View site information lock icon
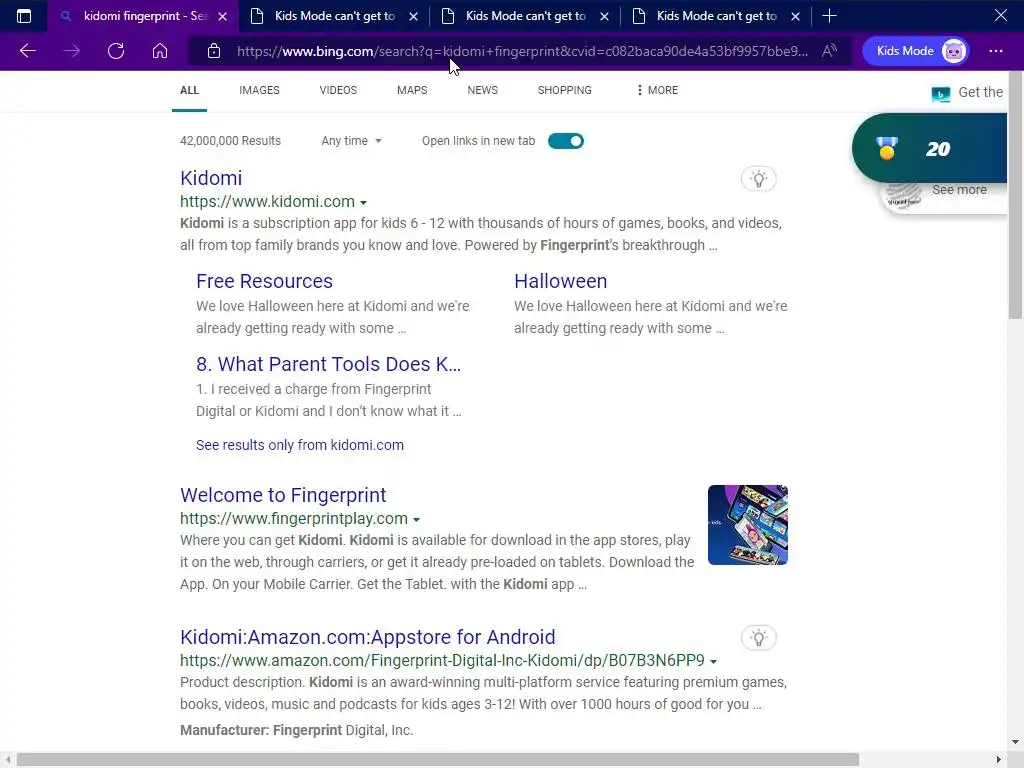The height and width of the screenshot is (768, 1024). (214, 51)
